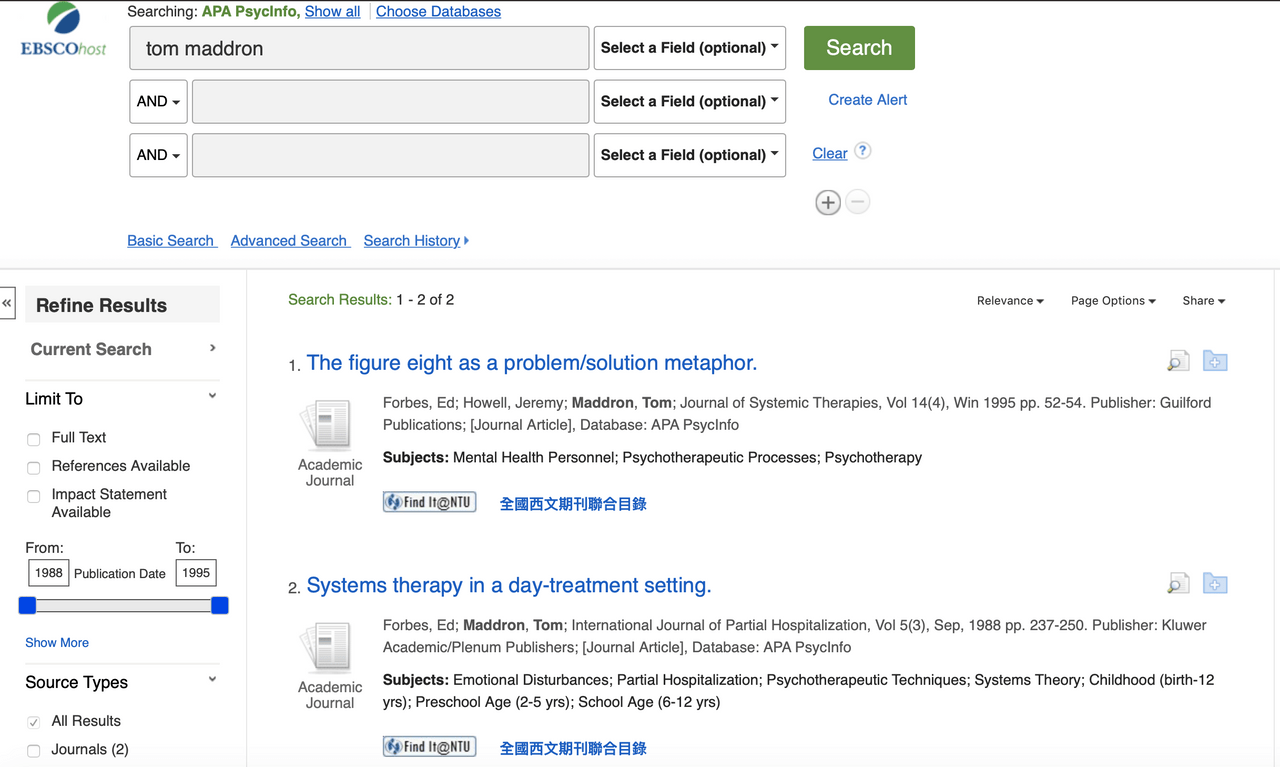Add figure eight article to folder
This screenshot has width=1280, height=767.
[x=1215, y=361]
